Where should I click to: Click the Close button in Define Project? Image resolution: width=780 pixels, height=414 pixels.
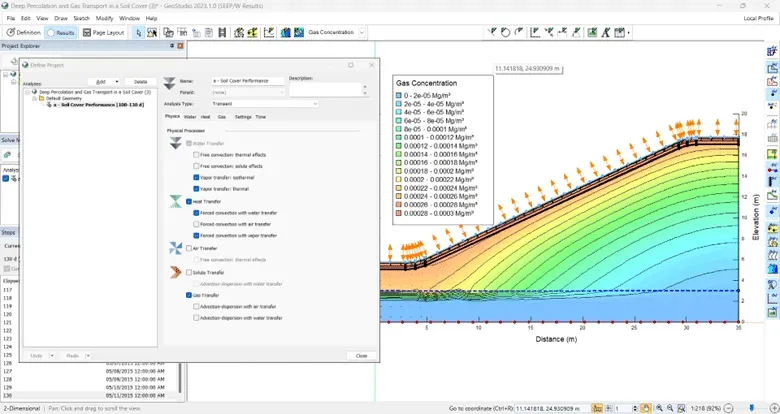(x=361, y=355)
